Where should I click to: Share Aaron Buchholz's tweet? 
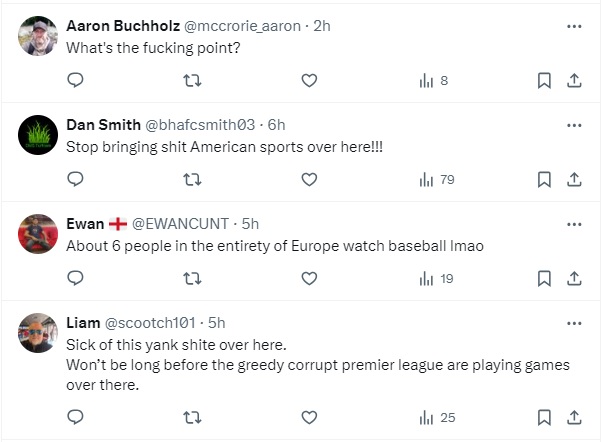pyautogui.click(x=575, y=81)
